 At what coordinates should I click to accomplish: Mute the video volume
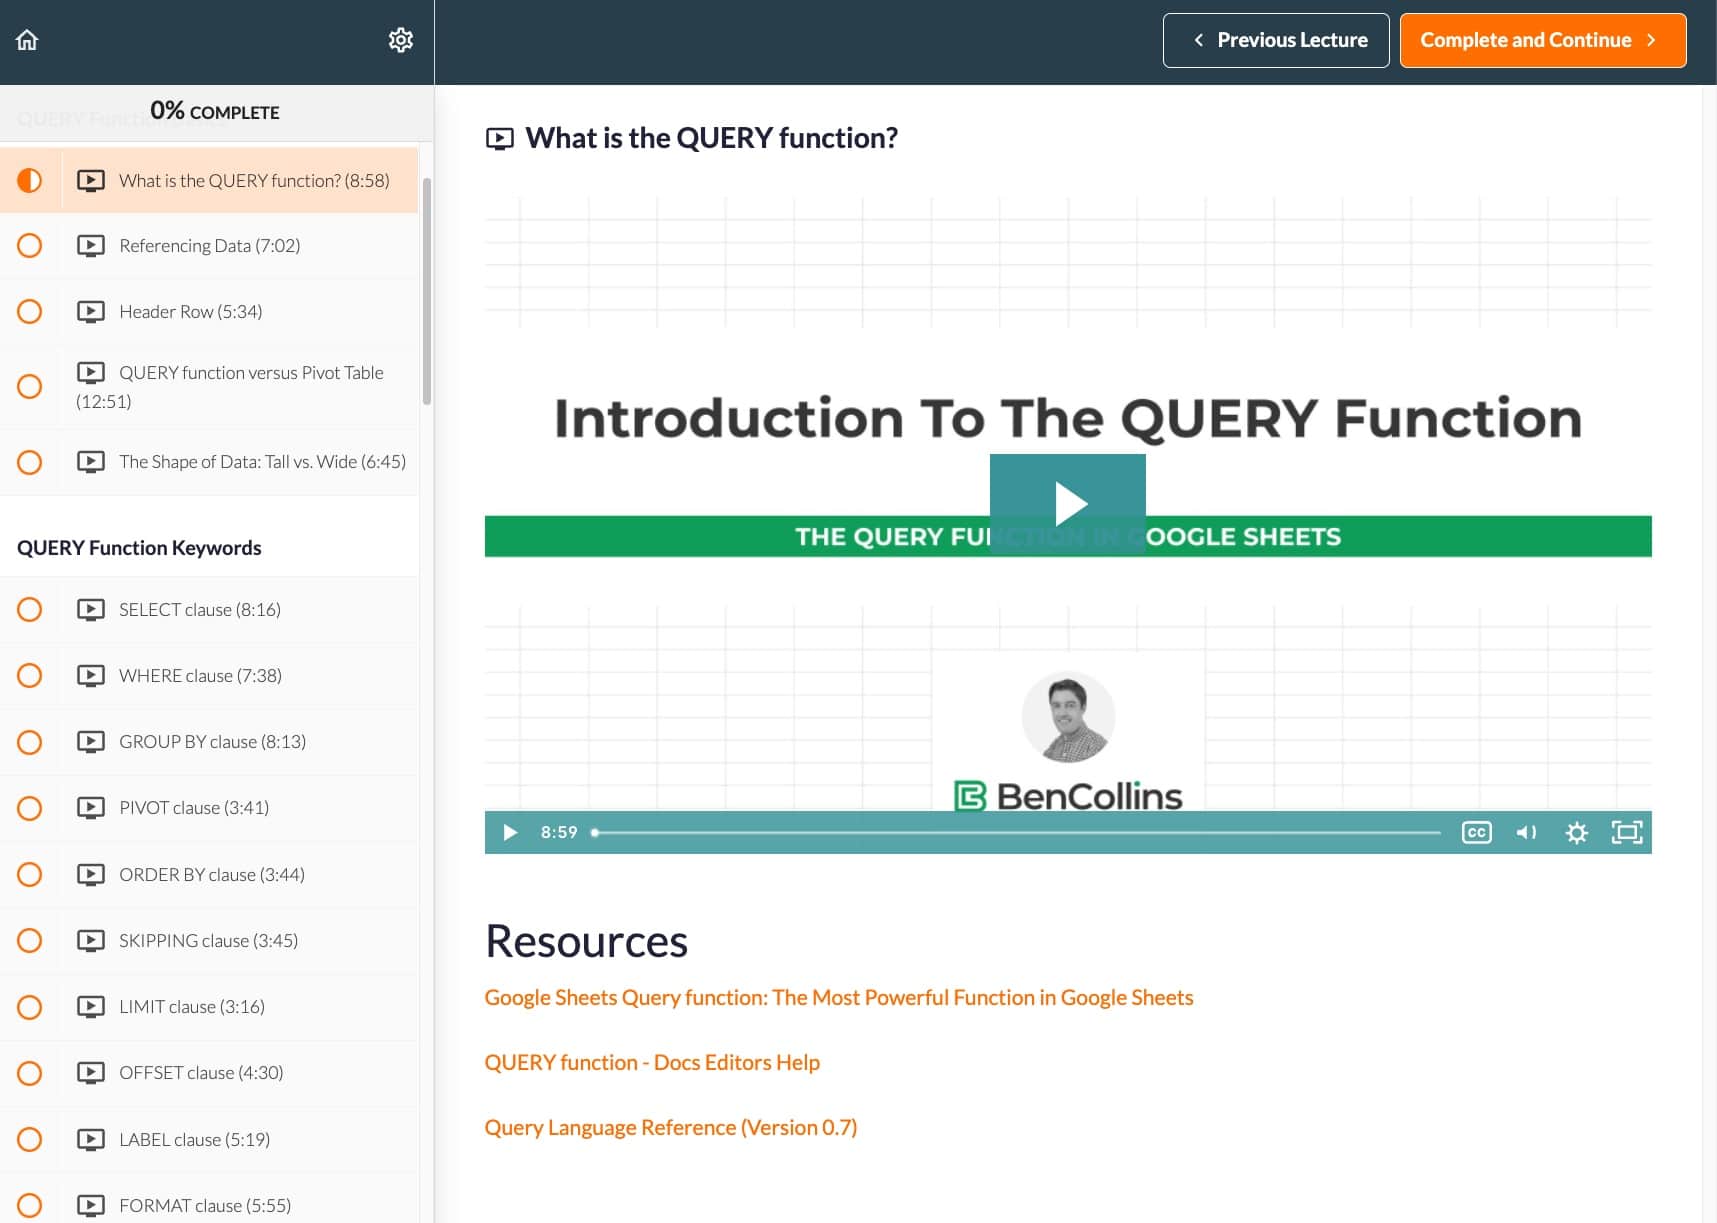(x=1526, y=832)
